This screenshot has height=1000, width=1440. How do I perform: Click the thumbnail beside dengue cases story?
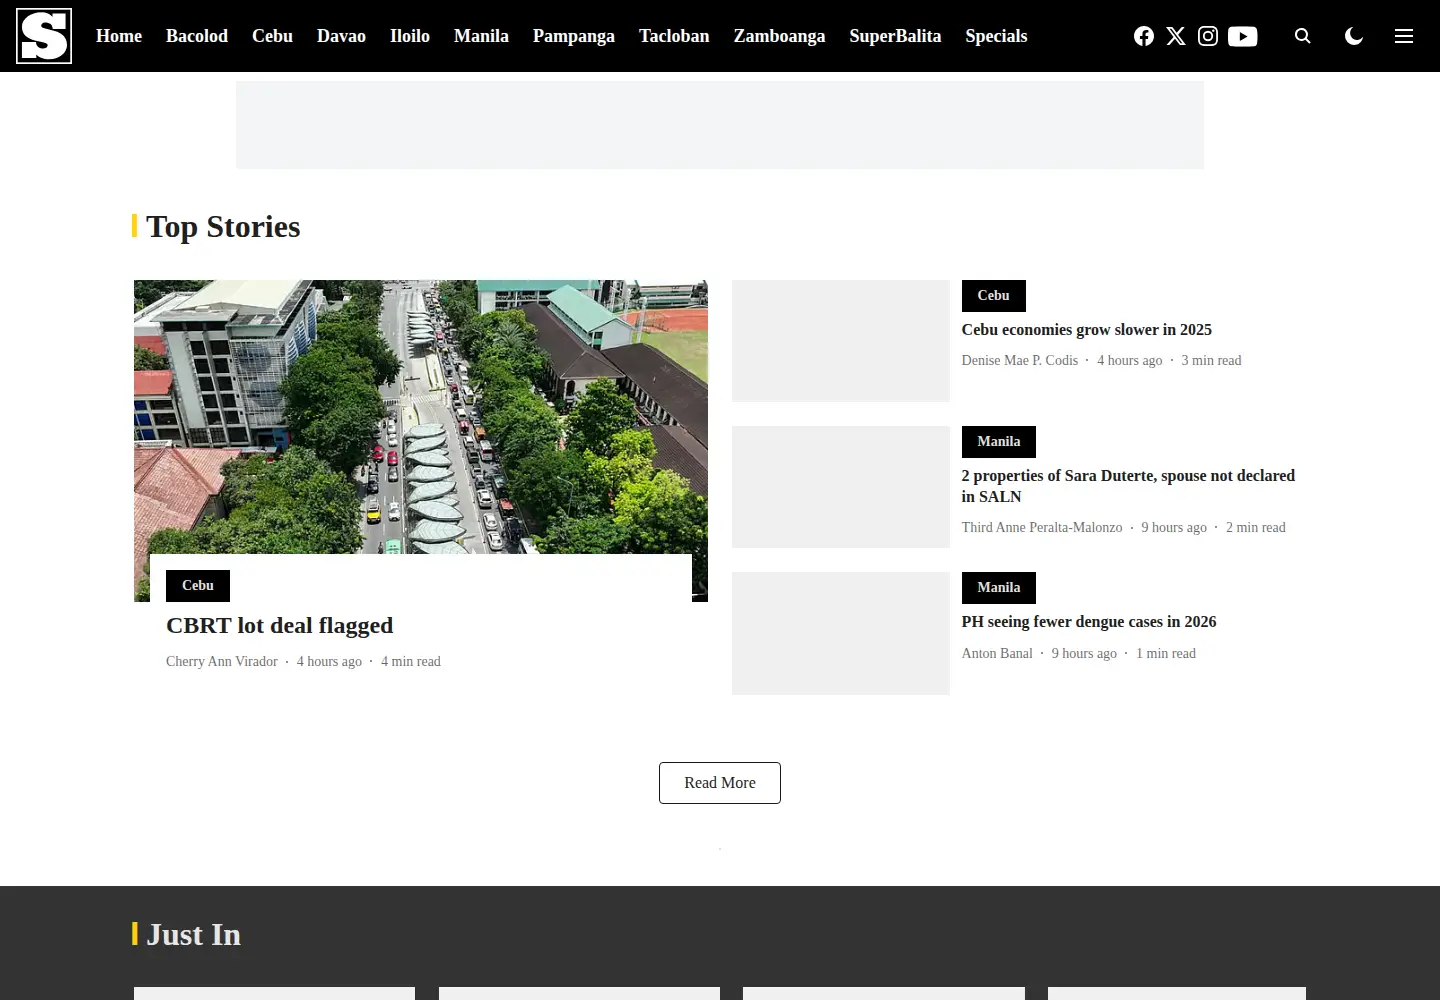[x=841, y=633]
